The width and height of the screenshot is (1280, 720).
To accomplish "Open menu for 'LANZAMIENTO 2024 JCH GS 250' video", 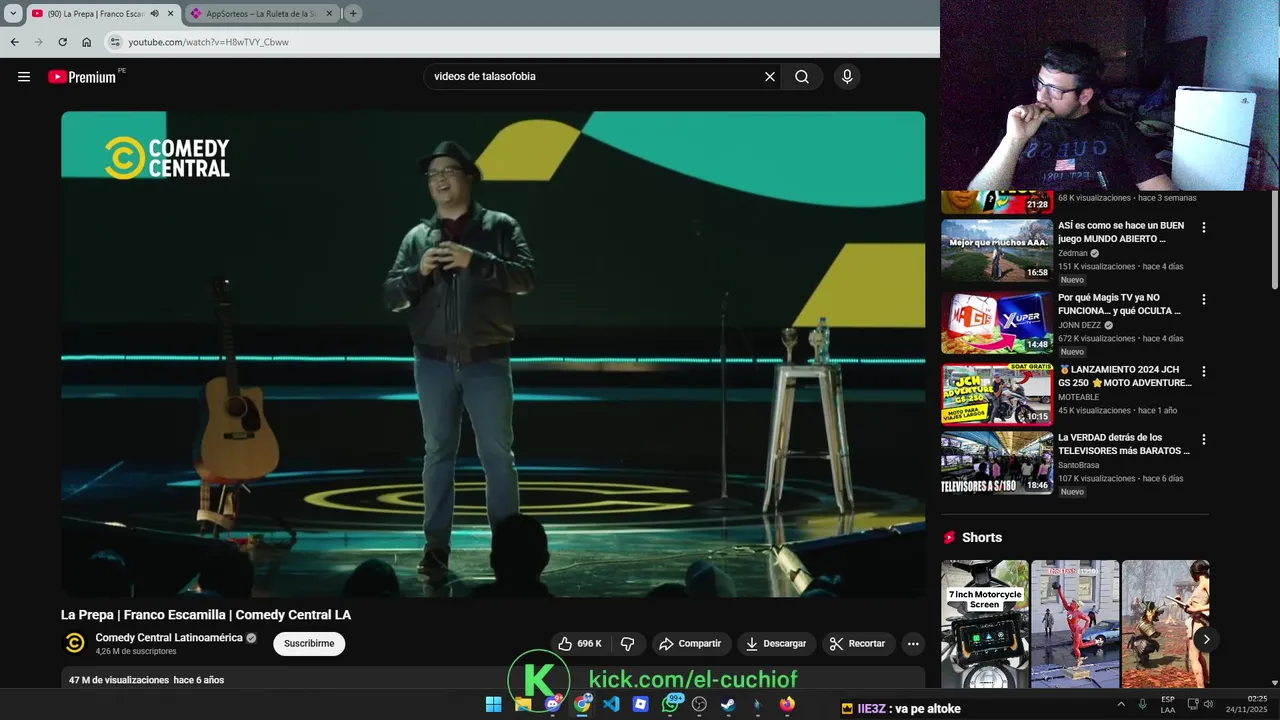I will tap(1204, 372).
